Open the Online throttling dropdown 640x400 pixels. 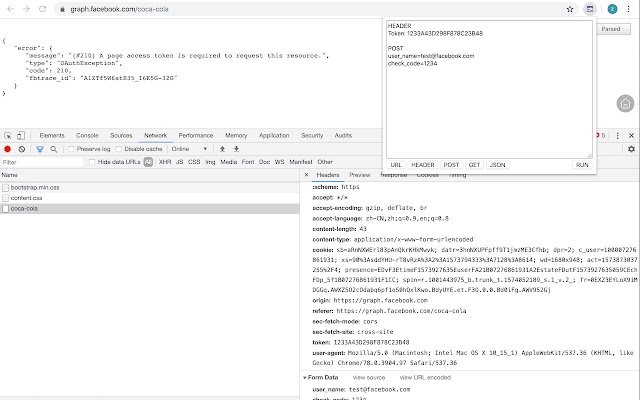click(x=189, y=149)
